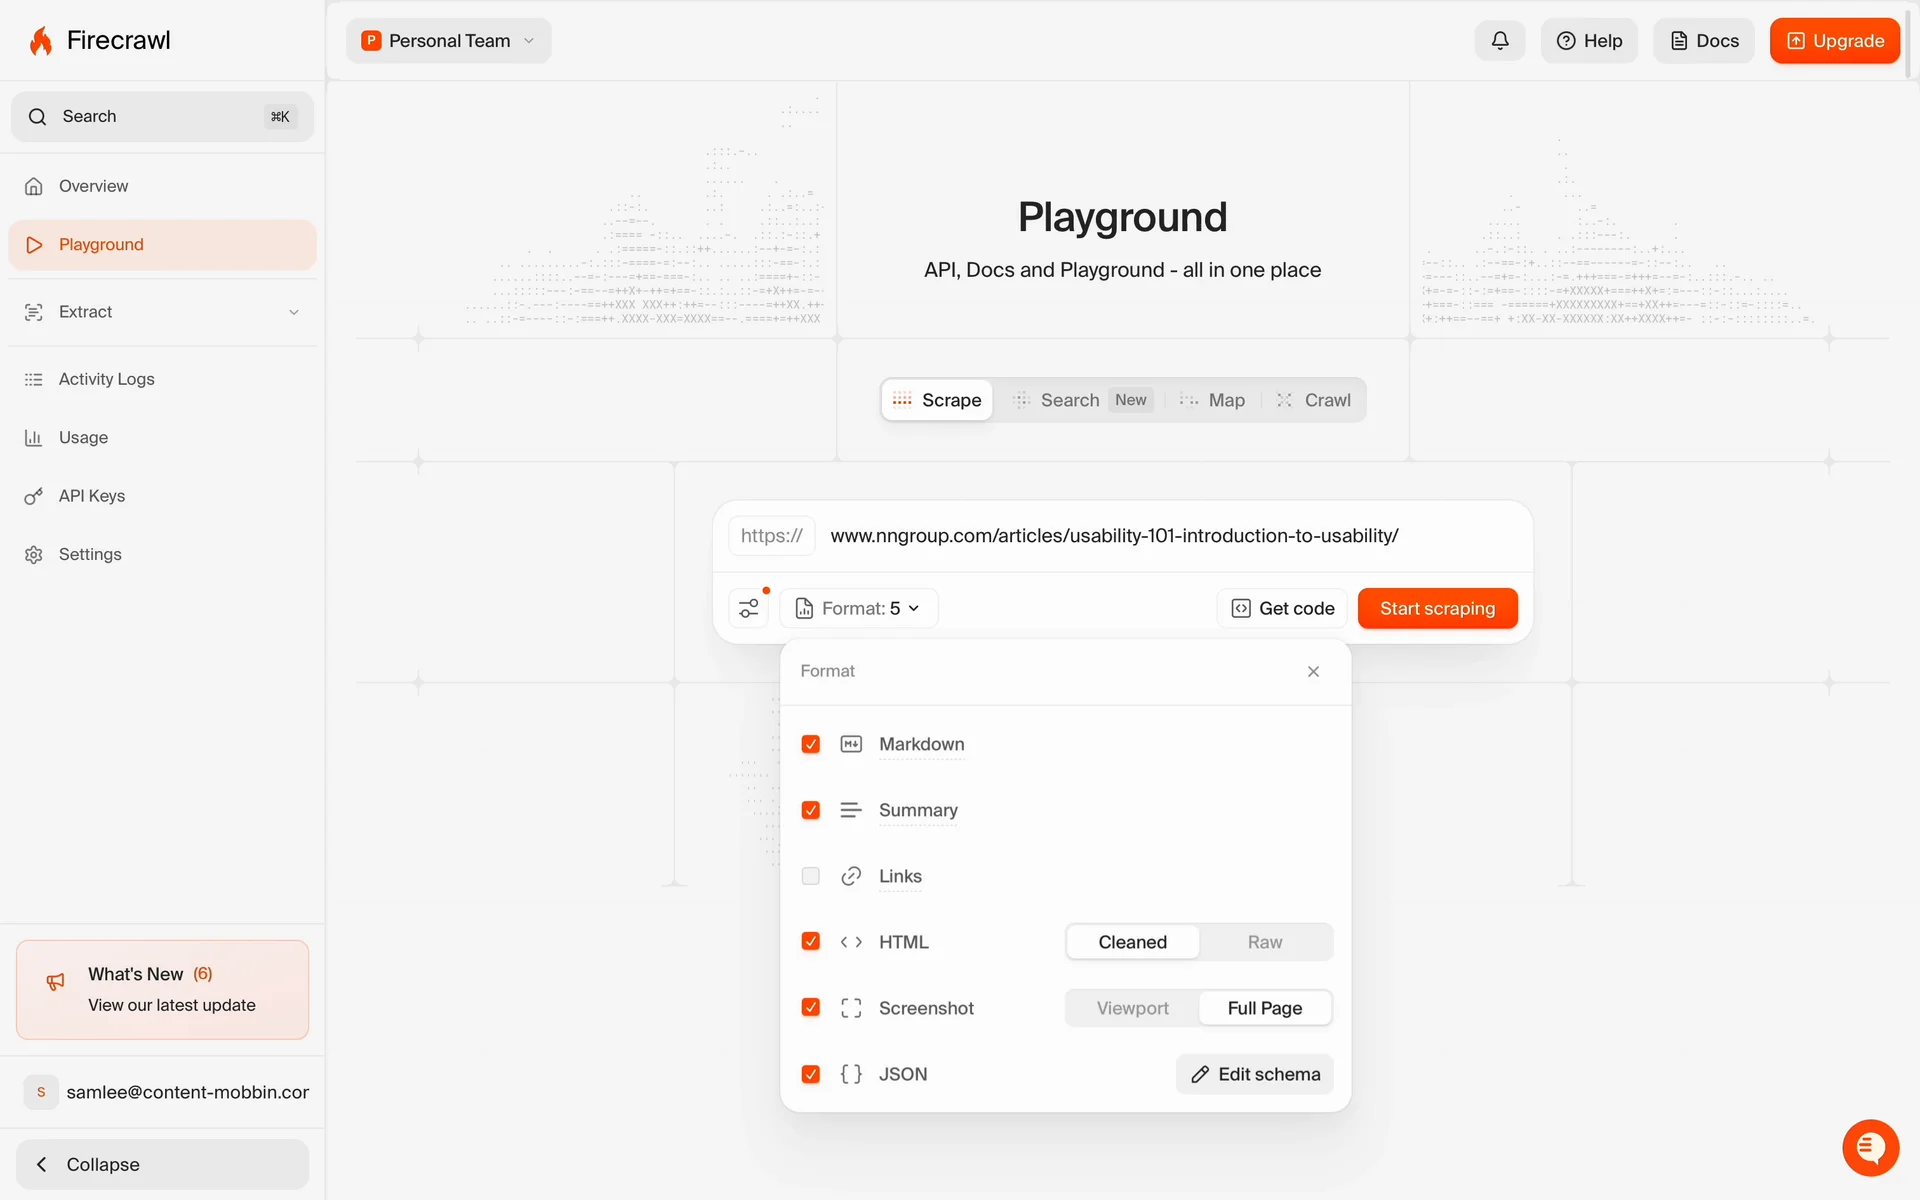This screenshot has height=1200, width=1920.
Task: Go to Usage chart page
Action: 83,438
